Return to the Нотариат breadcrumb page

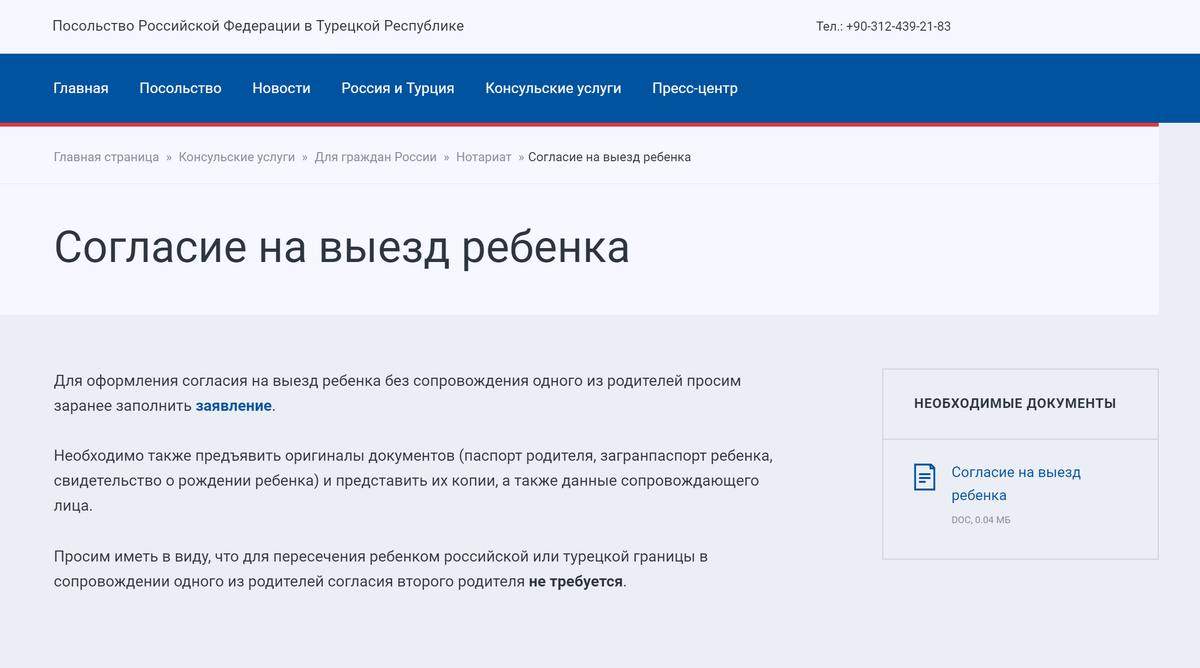[483, 157]
